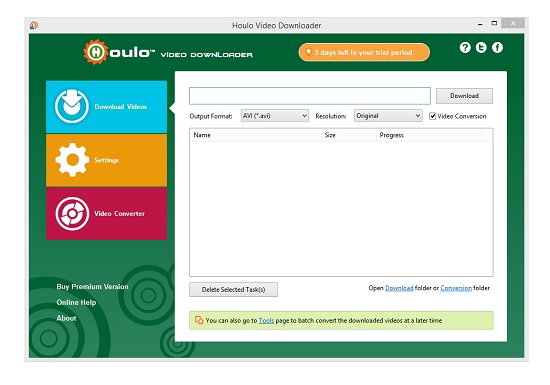
Task: Open the Download folder link
Action: [x=399, y=288]
